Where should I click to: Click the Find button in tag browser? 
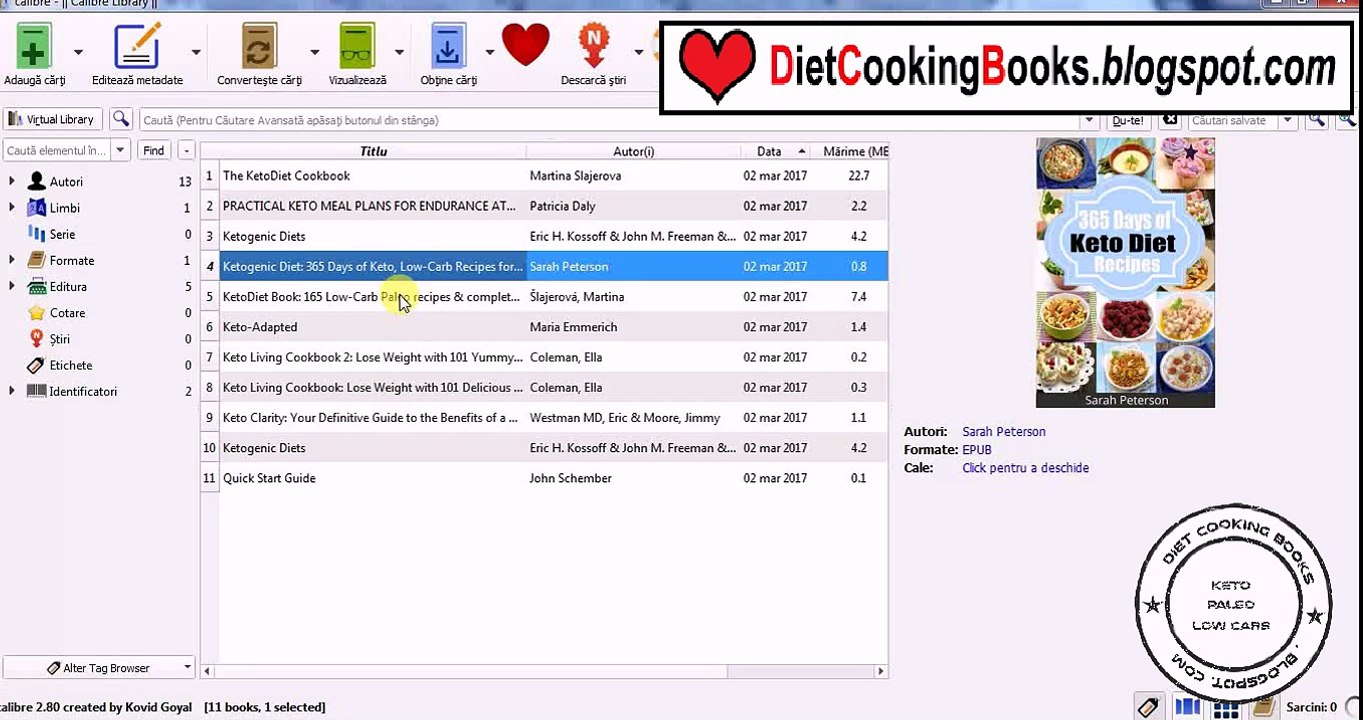pyautogui.click(x=154, y=150)
